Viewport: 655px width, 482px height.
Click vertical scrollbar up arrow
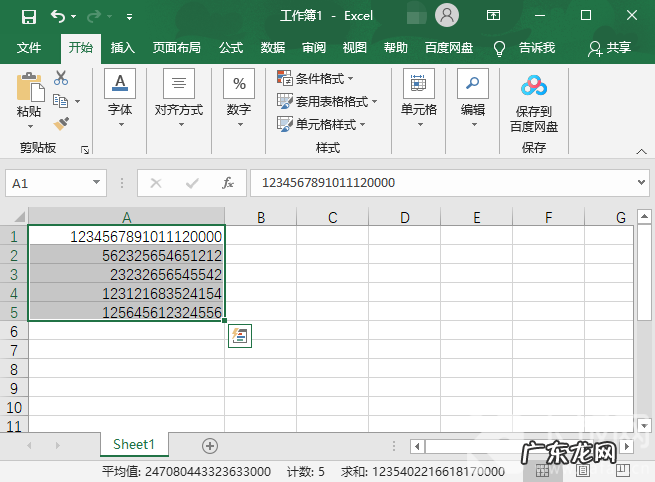point(644,216)
